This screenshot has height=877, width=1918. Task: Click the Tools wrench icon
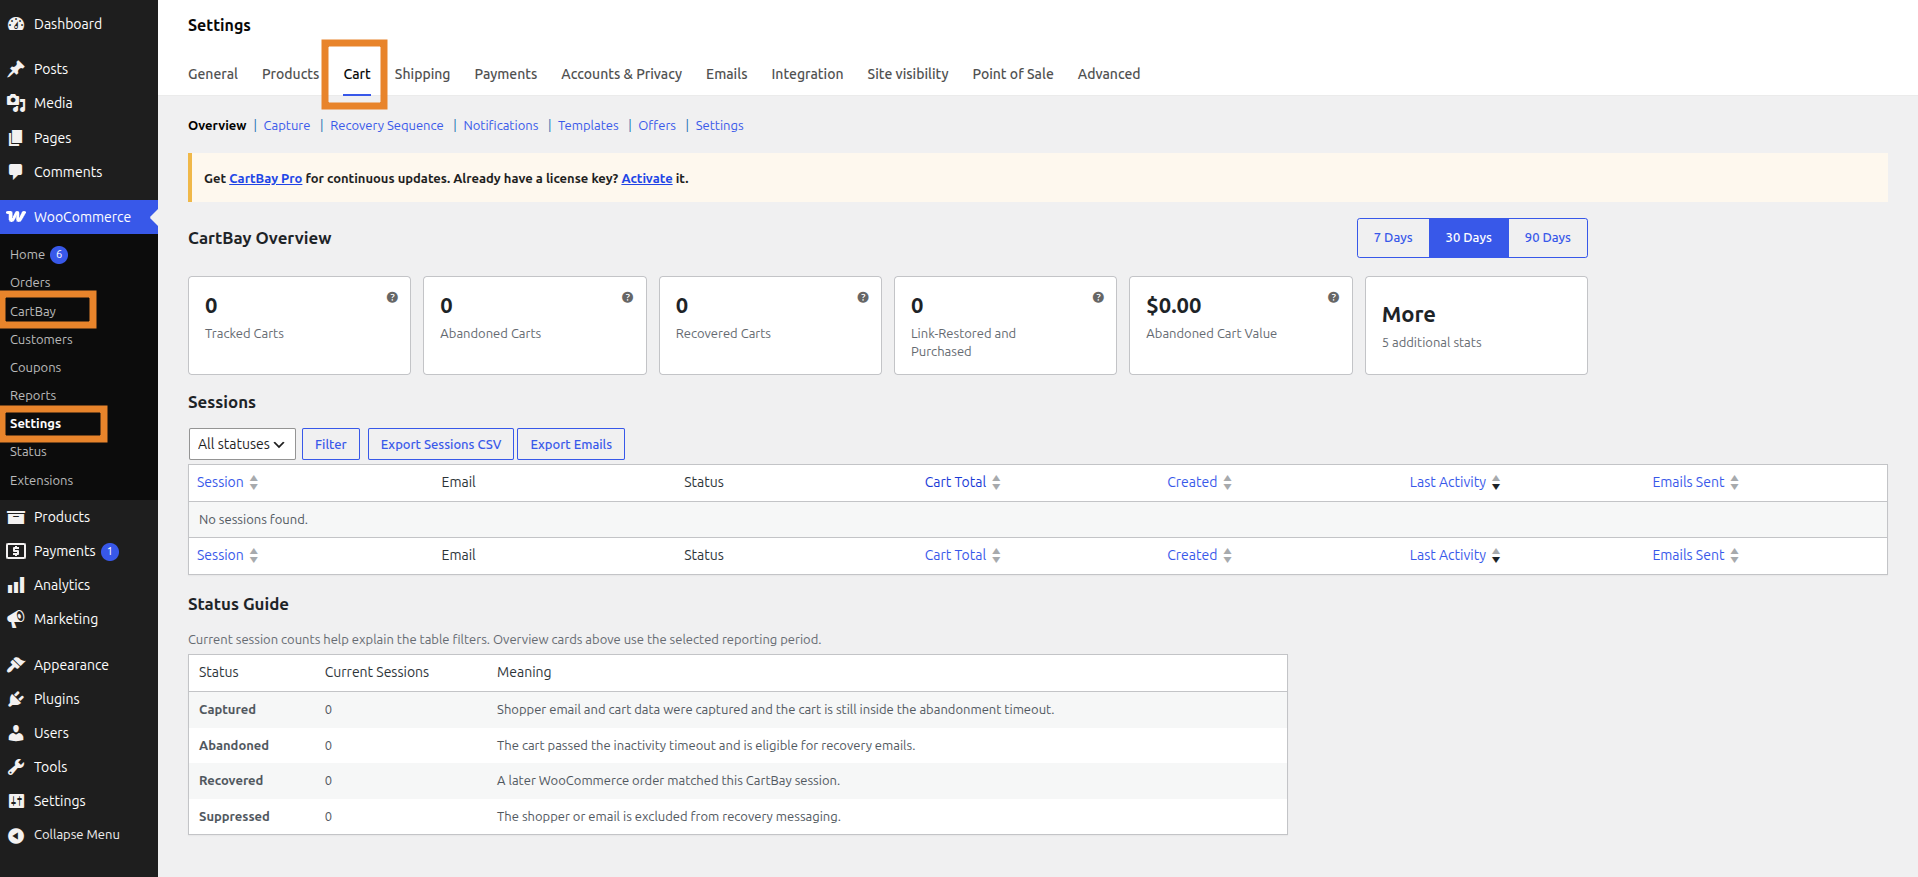pyautogui.click(x=16, y=767)
